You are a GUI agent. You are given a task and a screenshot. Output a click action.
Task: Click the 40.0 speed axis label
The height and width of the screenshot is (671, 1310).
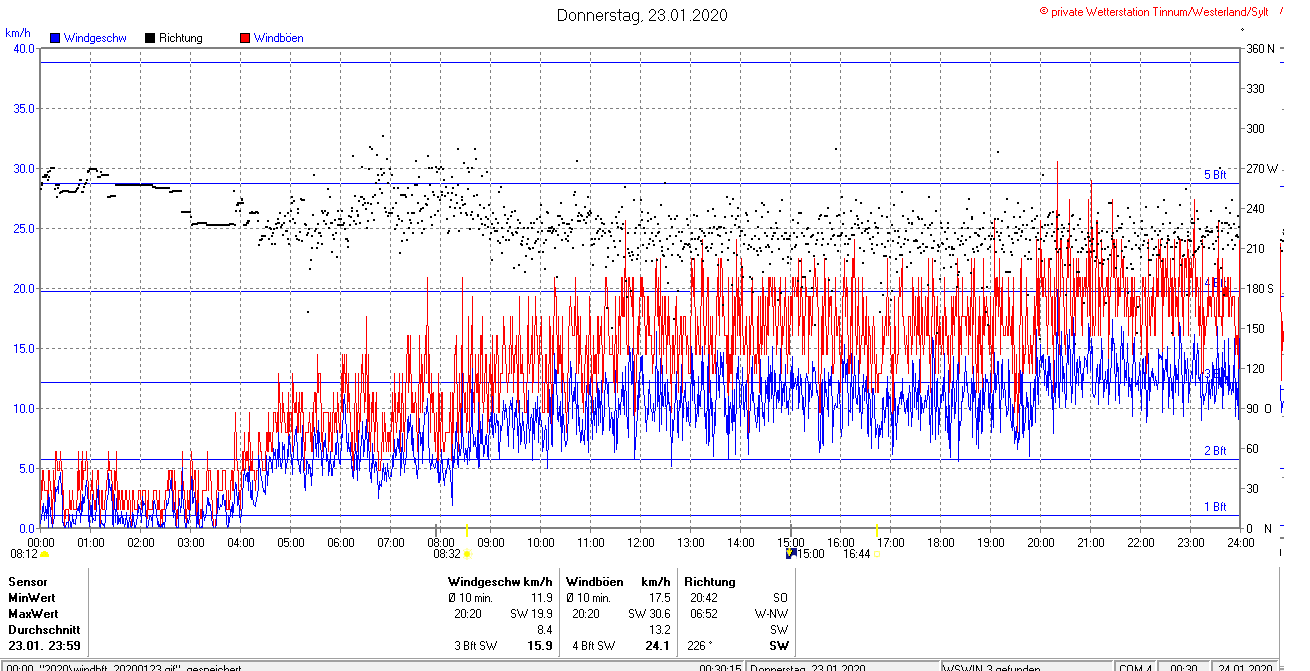coord(23,48)
